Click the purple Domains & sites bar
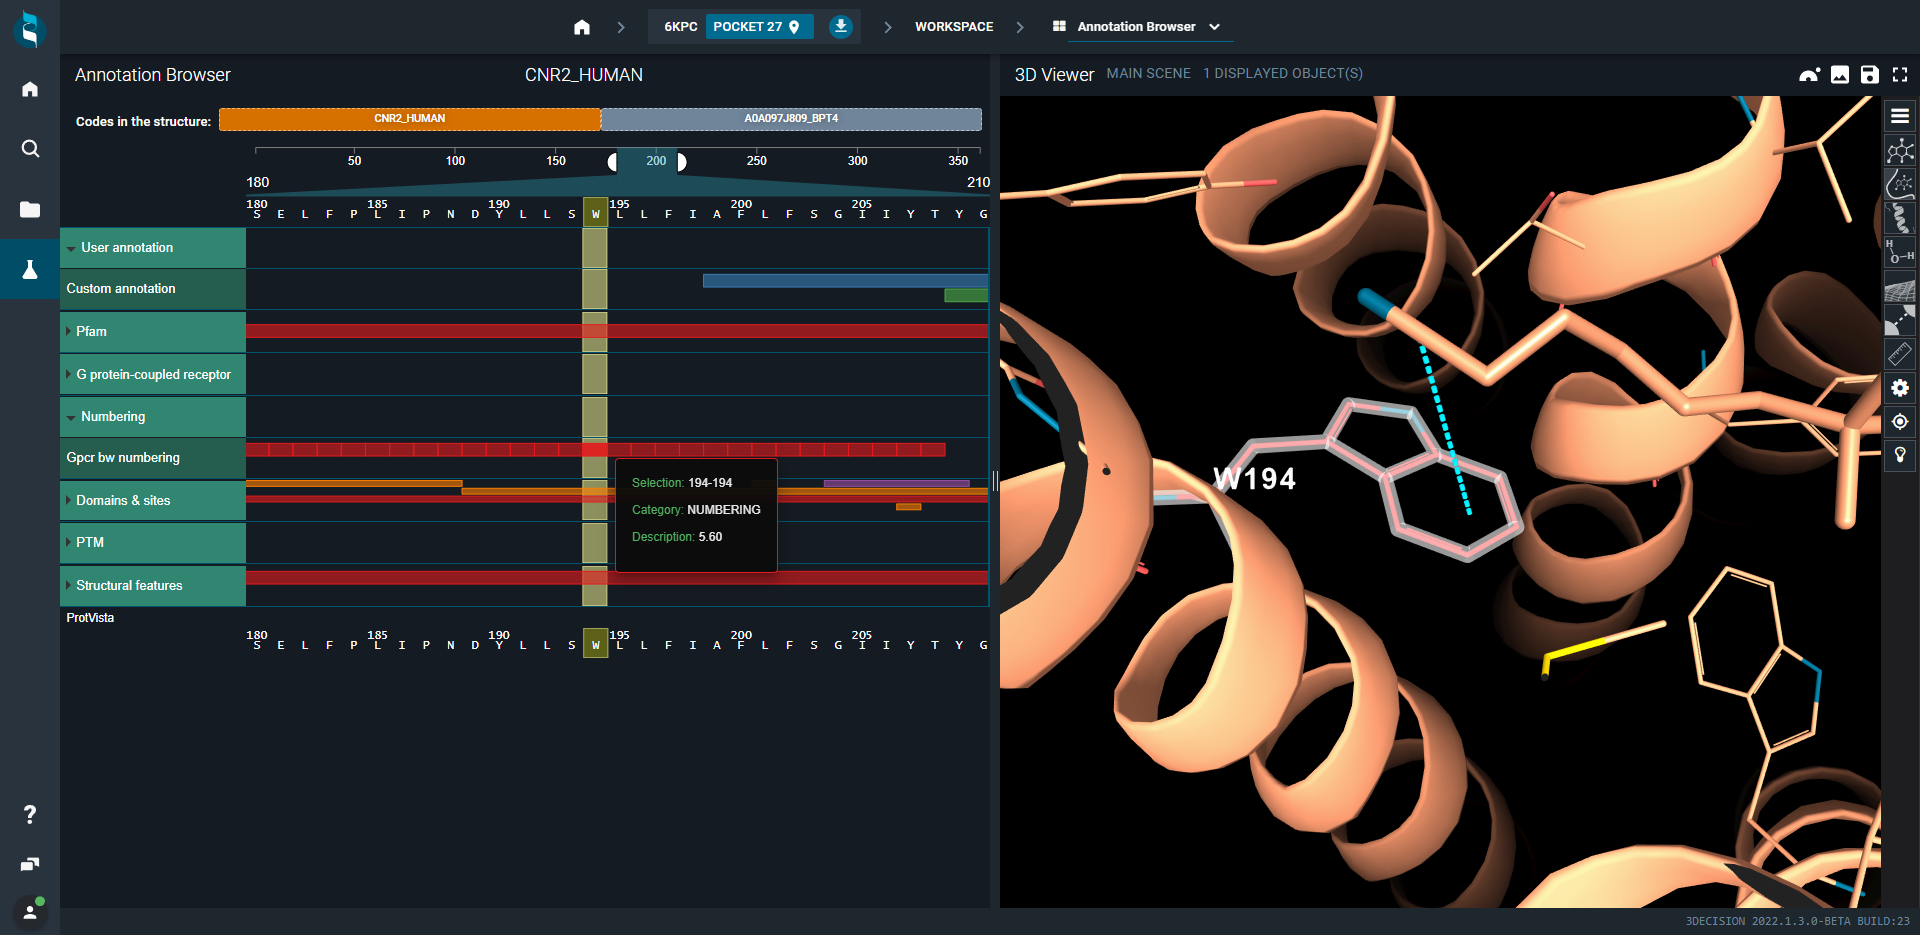 point(896,483)
